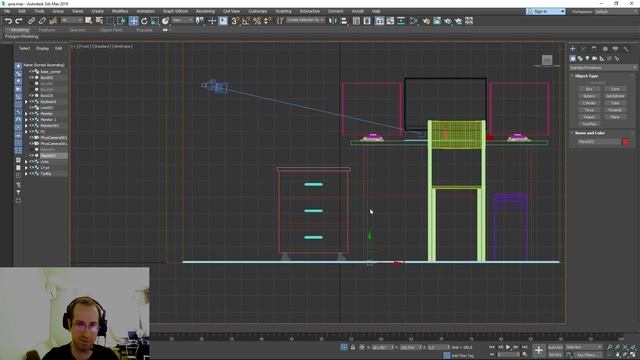This screenshot has height=360, width=640.
Task: Toggle the selection lock icon in status bar
Action: [353, 347]
